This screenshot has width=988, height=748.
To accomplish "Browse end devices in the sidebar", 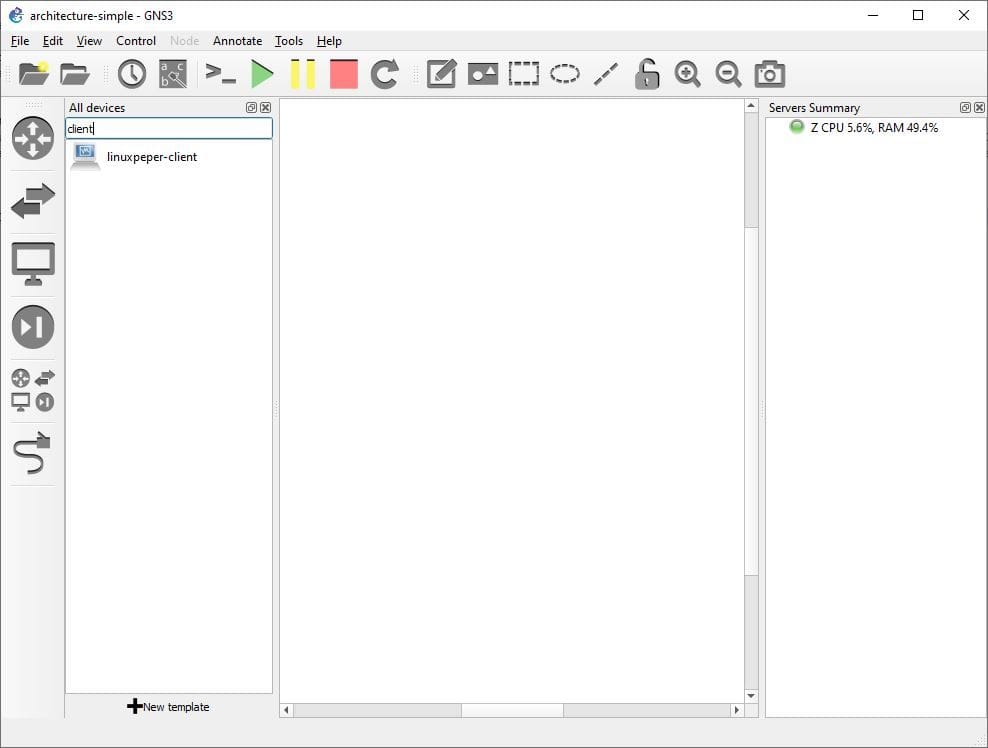I will click(x=32, y=263).
